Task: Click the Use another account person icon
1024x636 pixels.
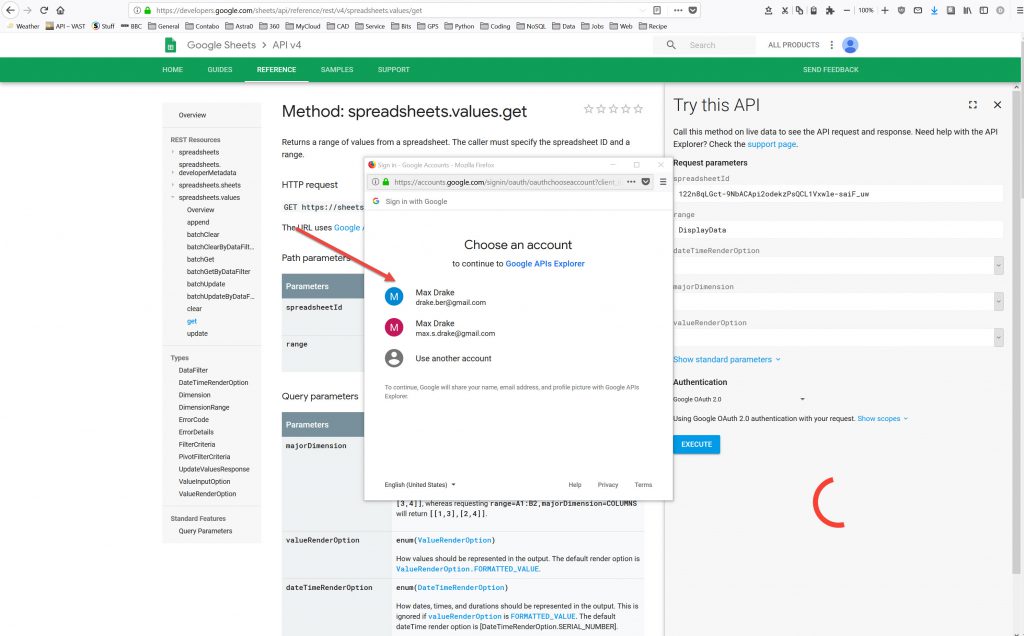Action: (394, 358)
